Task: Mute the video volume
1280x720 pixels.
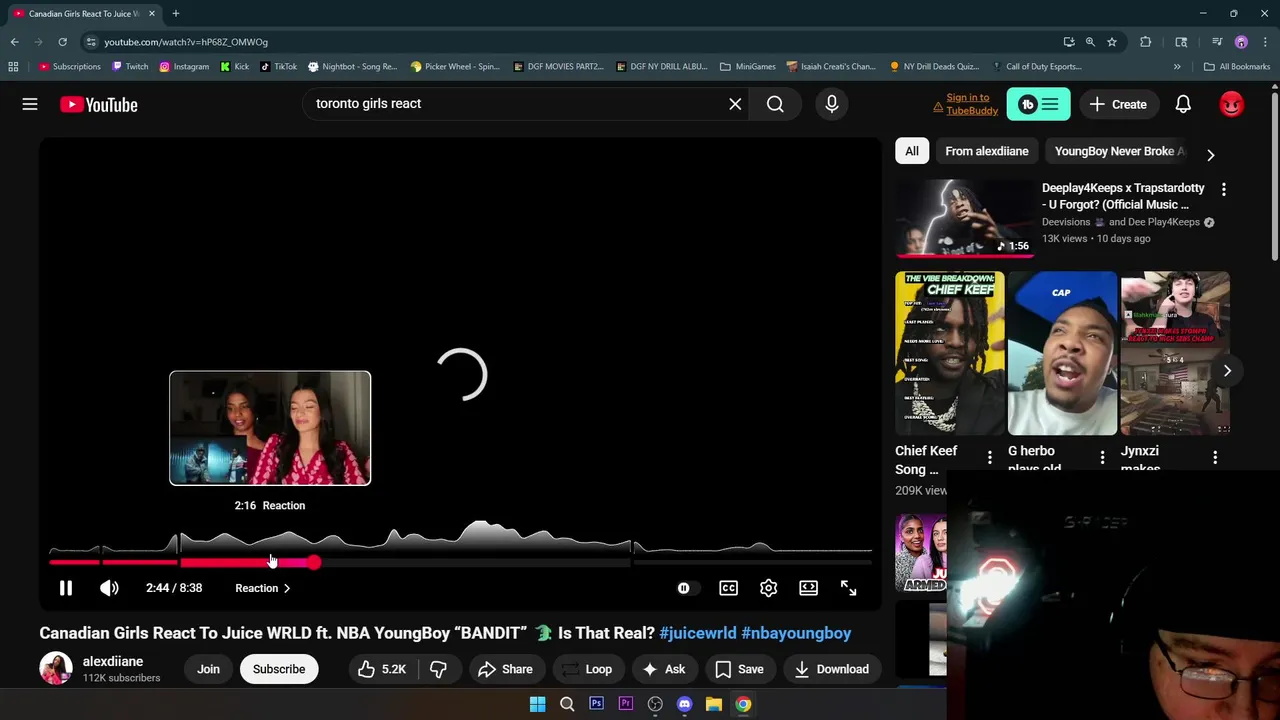Action: [x=109, y=588]
